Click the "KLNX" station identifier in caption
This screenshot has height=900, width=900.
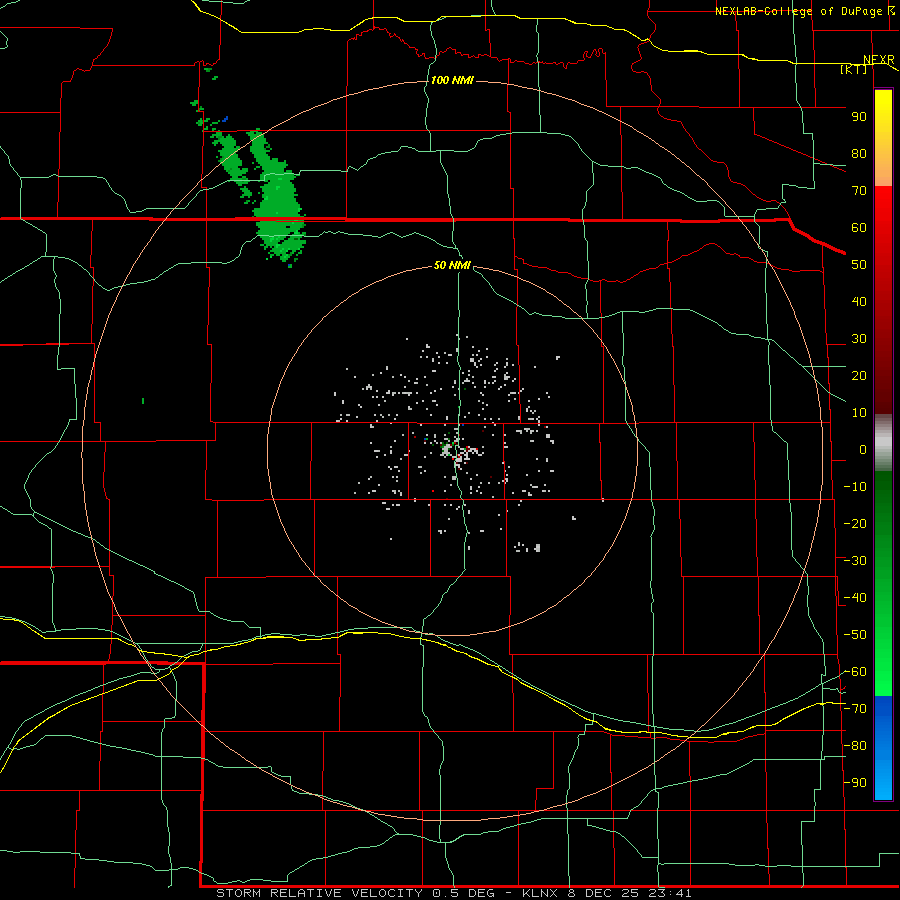tap(541, 893)
